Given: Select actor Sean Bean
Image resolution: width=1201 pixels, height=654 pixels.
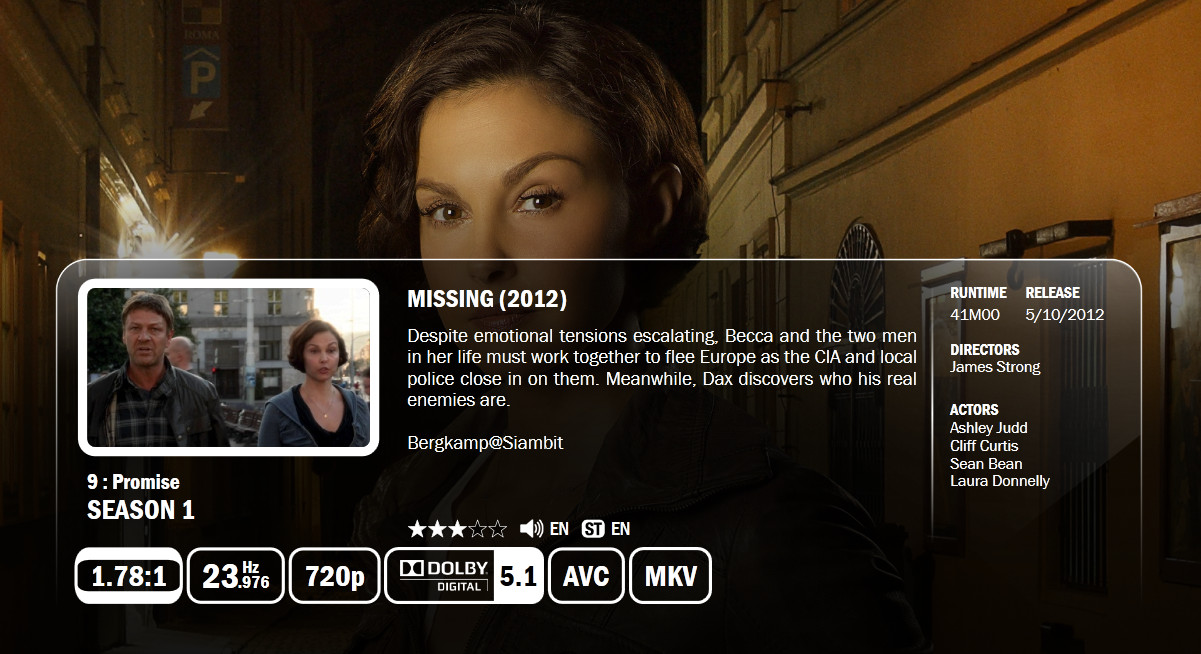Looking at the screenshot, I should click(x=986, y=463).
